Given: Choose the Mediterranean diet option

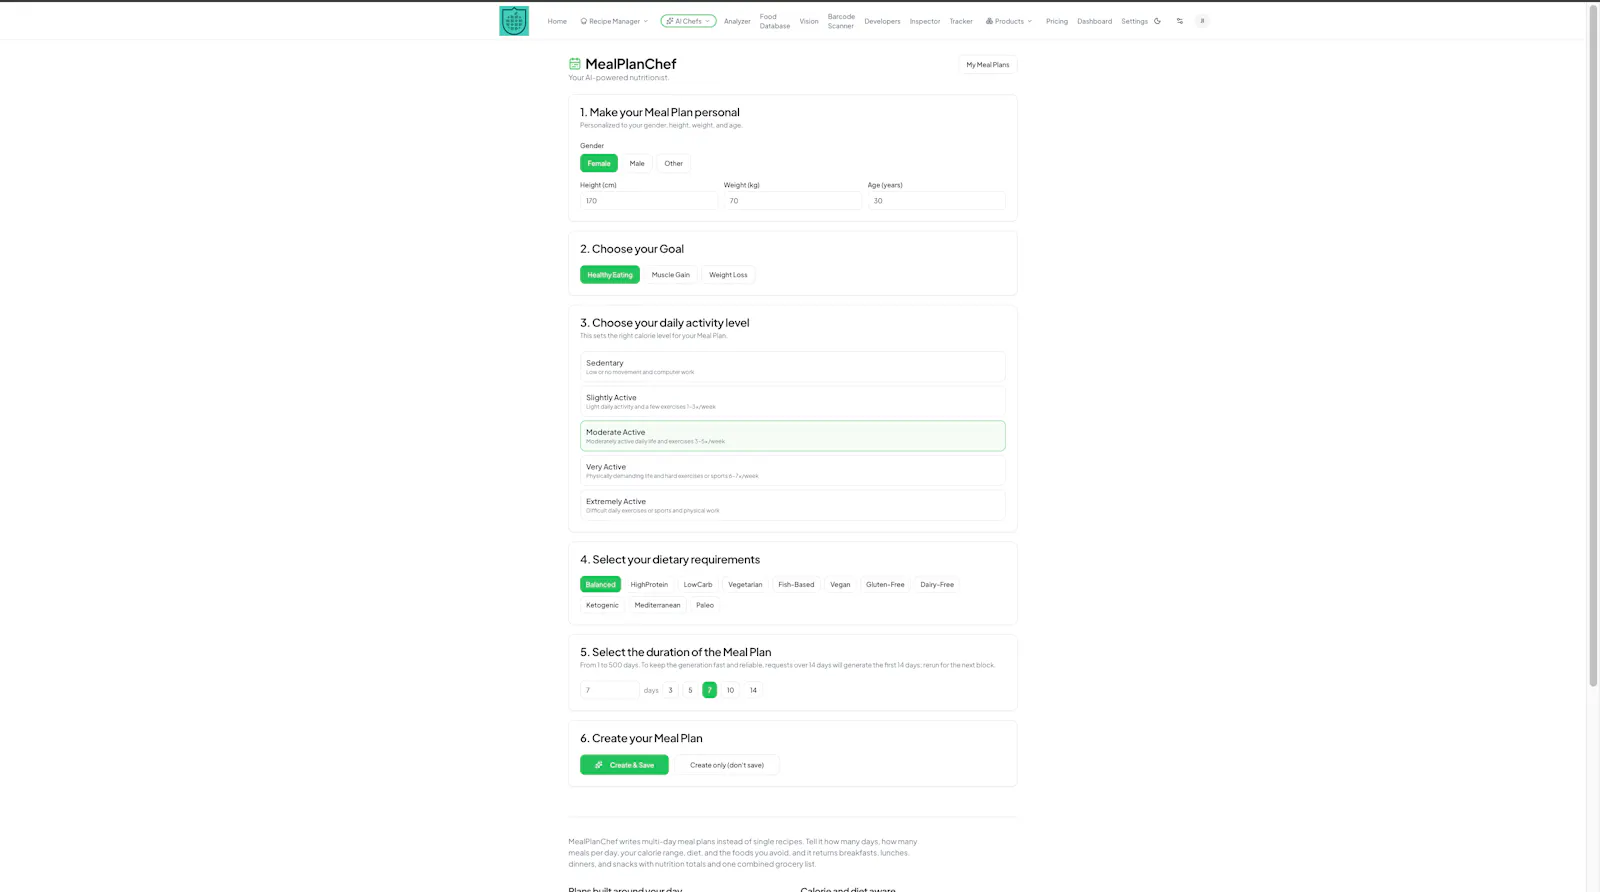Looking at the screenshot, I should 657,605.
